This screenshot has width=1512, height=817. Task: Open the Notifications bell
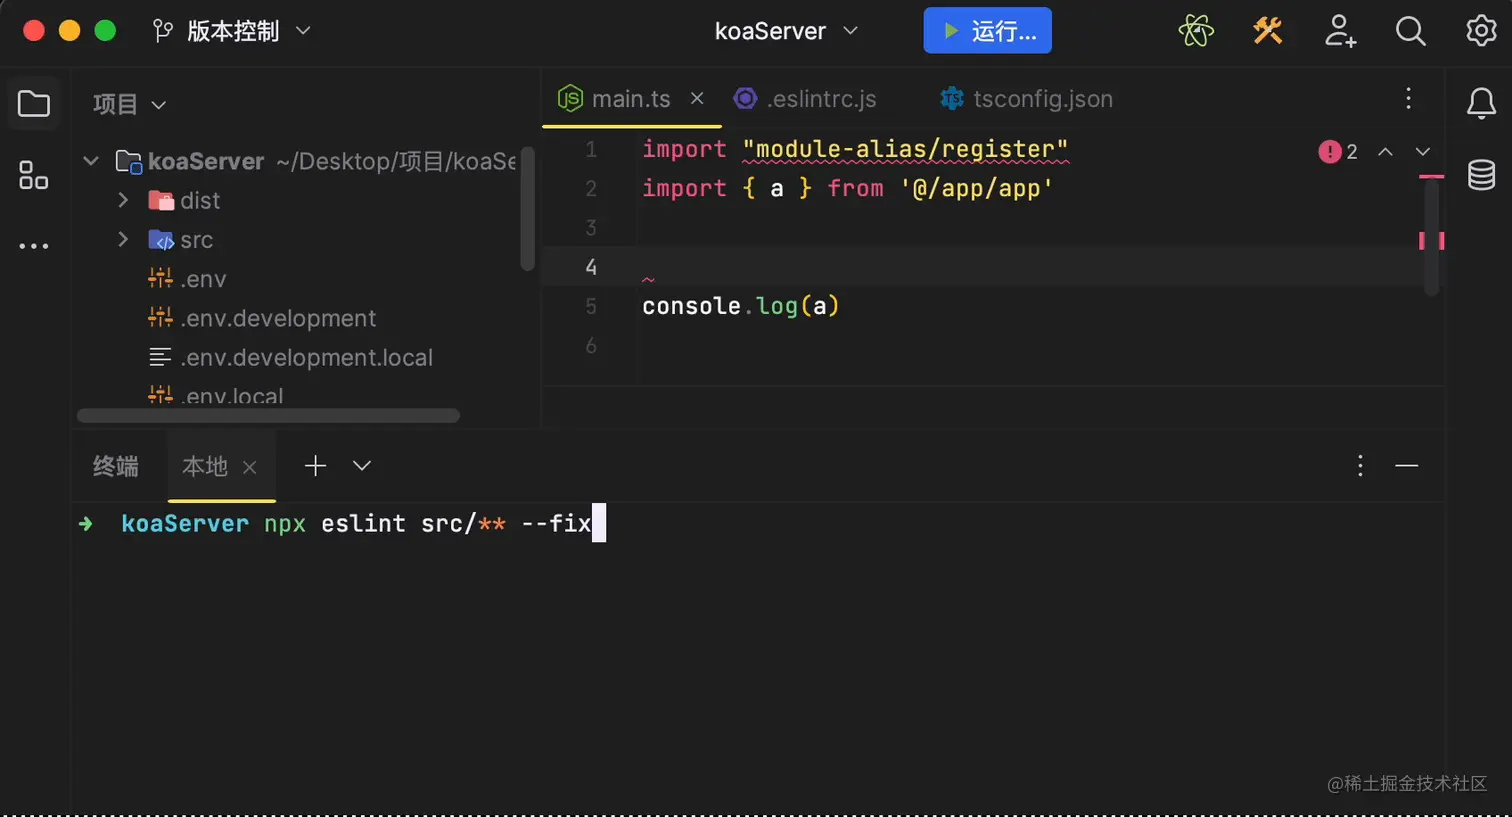[x=1481, y=103]
